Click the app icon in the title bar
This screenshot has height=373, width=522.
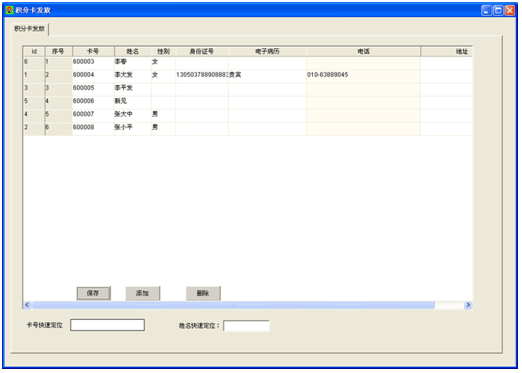[x=9, y=10]
